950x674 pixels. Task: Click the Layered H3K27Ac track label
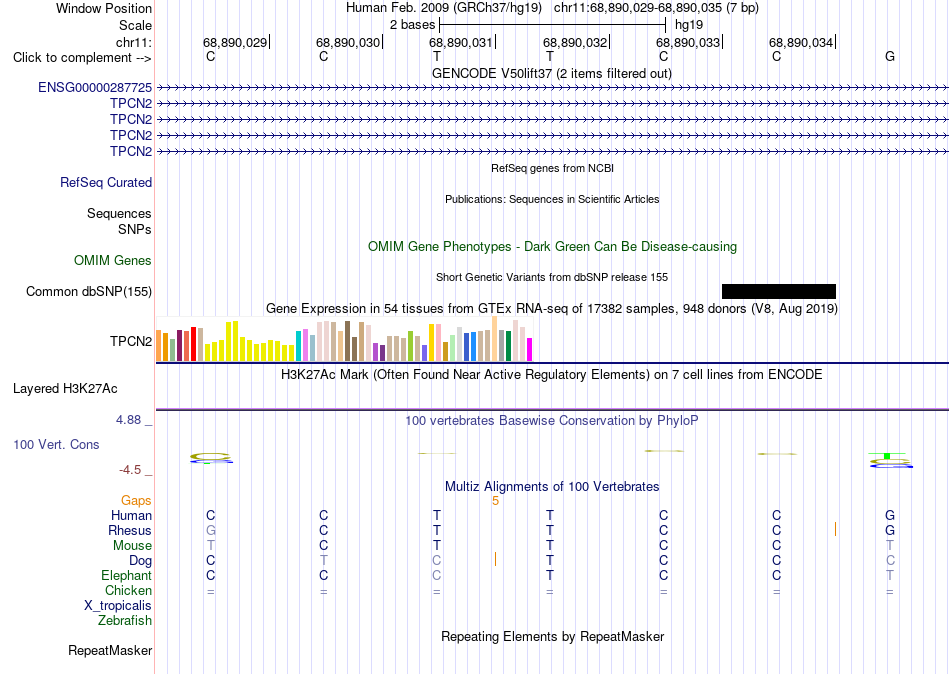point(65,389)
